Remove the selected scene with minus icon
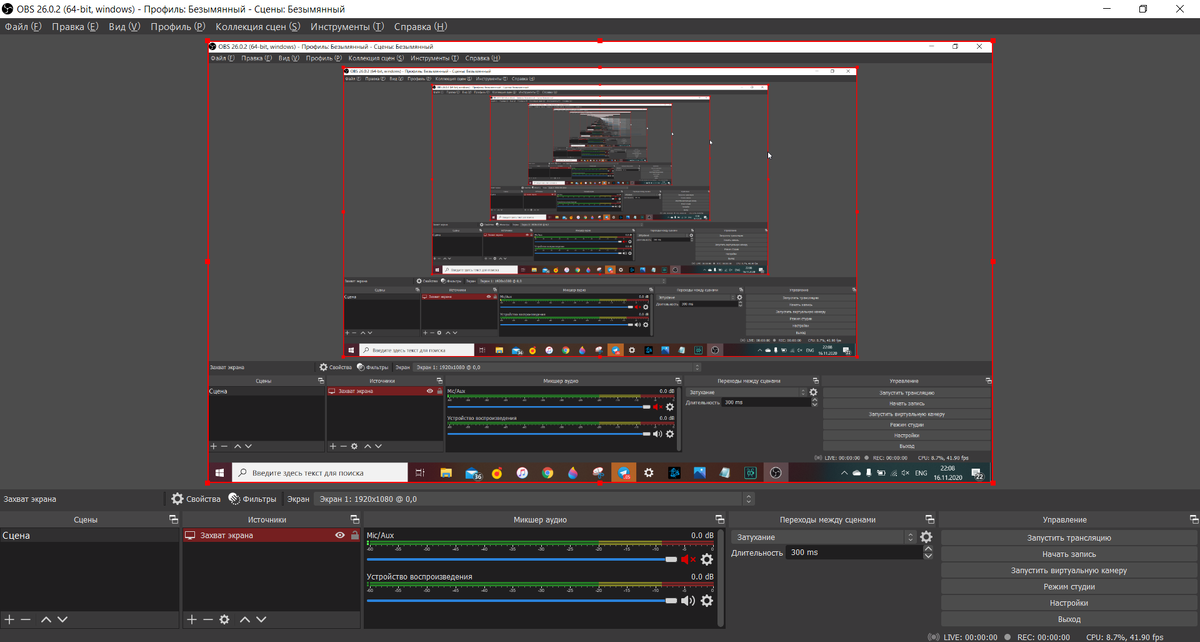This screenshot has height=642, width=1200. (26, 620)
